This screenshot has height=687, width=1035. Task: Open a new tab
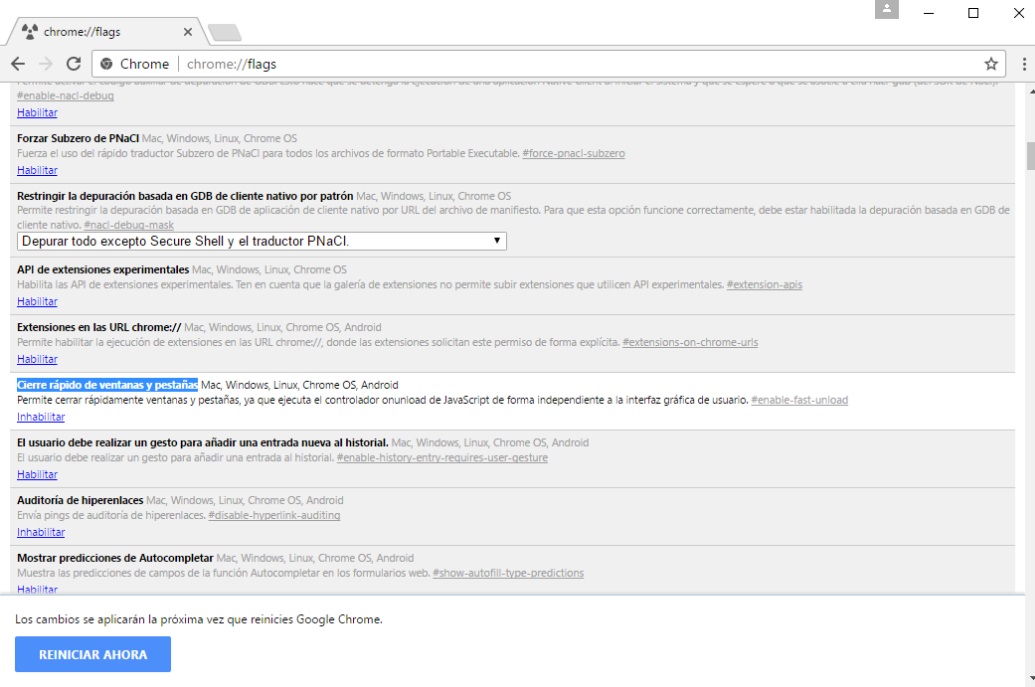click(224, 33)
